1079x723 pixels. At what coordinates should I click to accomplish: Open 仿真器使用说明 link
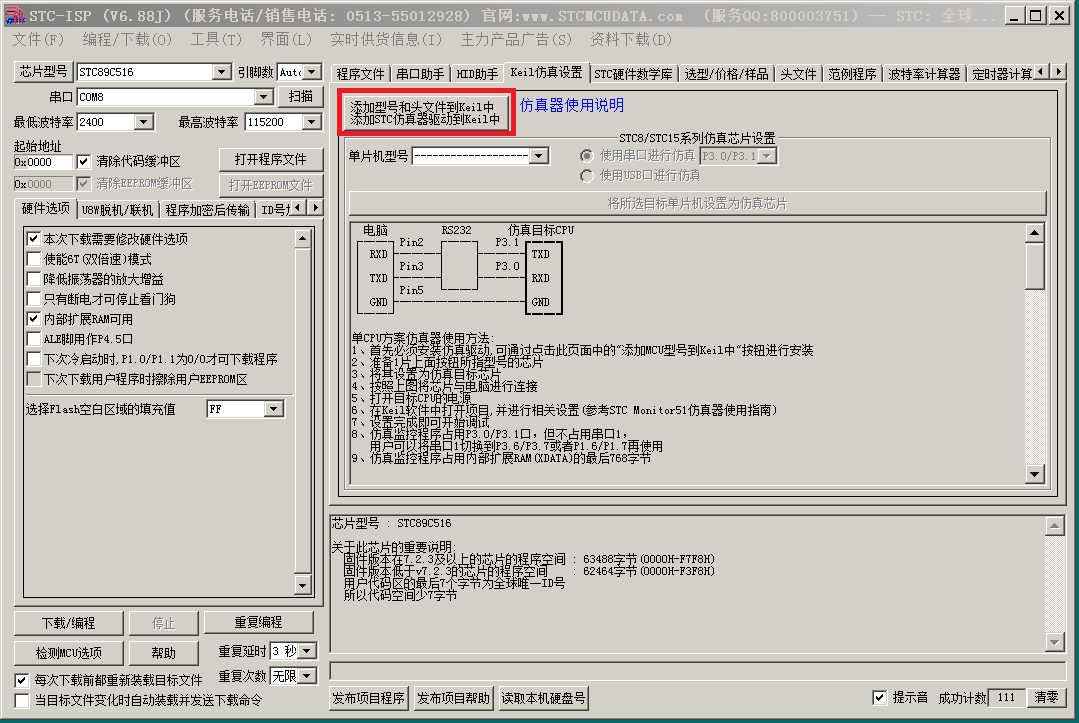click(x=572, y=105)
